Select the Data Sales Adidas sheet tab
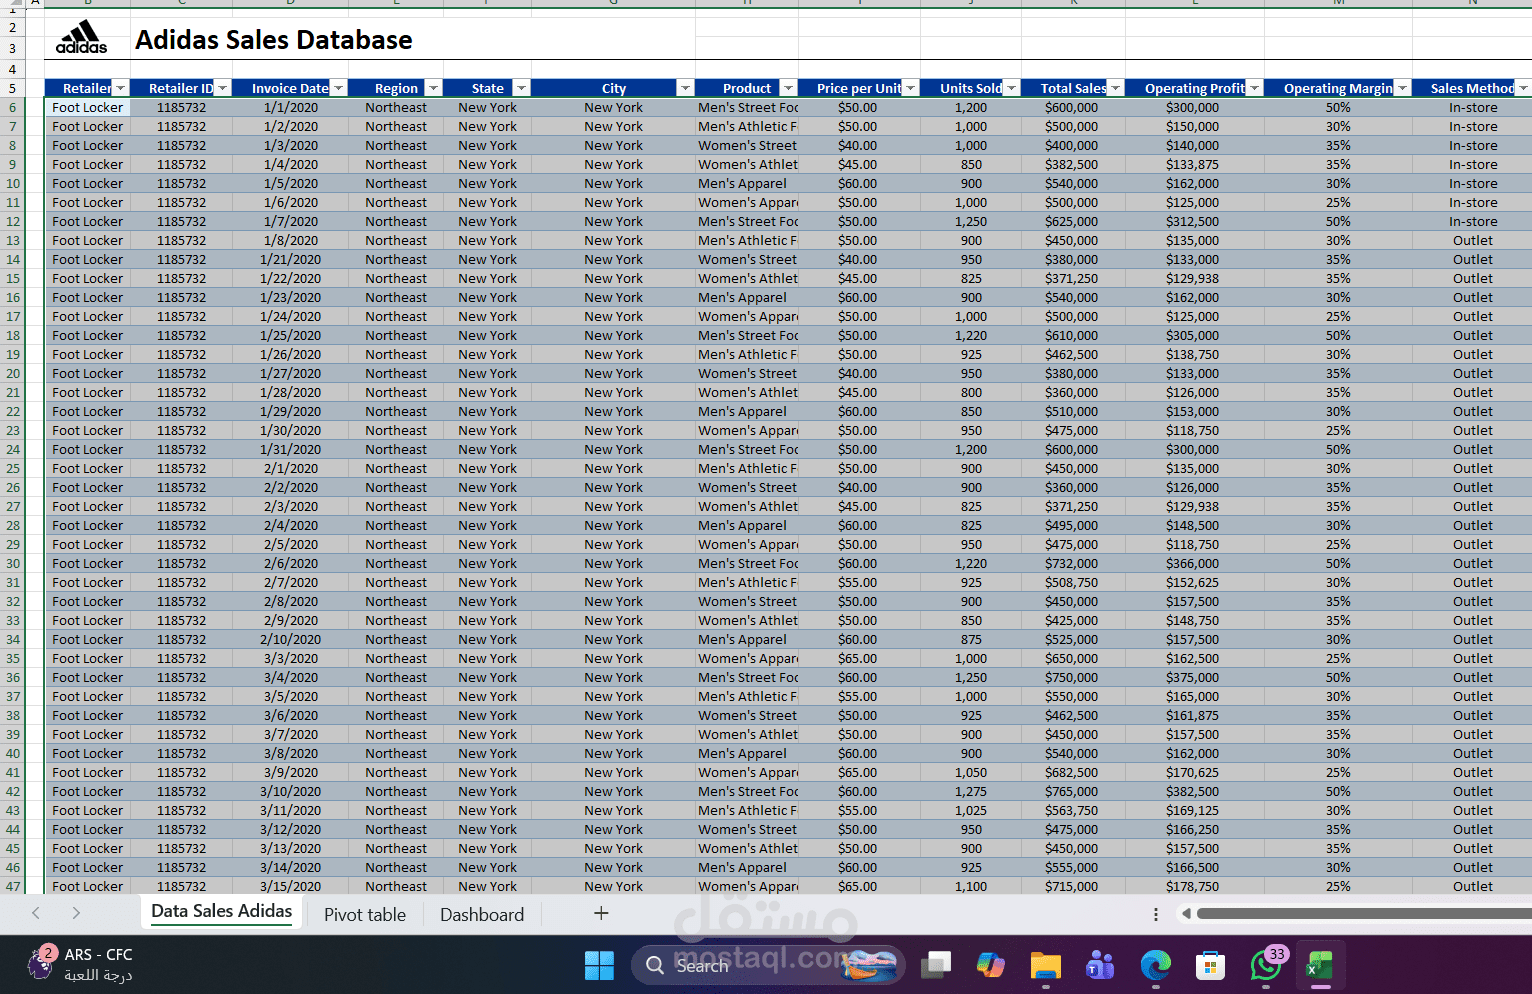The image size is (1532, 994). click(222, 912)
